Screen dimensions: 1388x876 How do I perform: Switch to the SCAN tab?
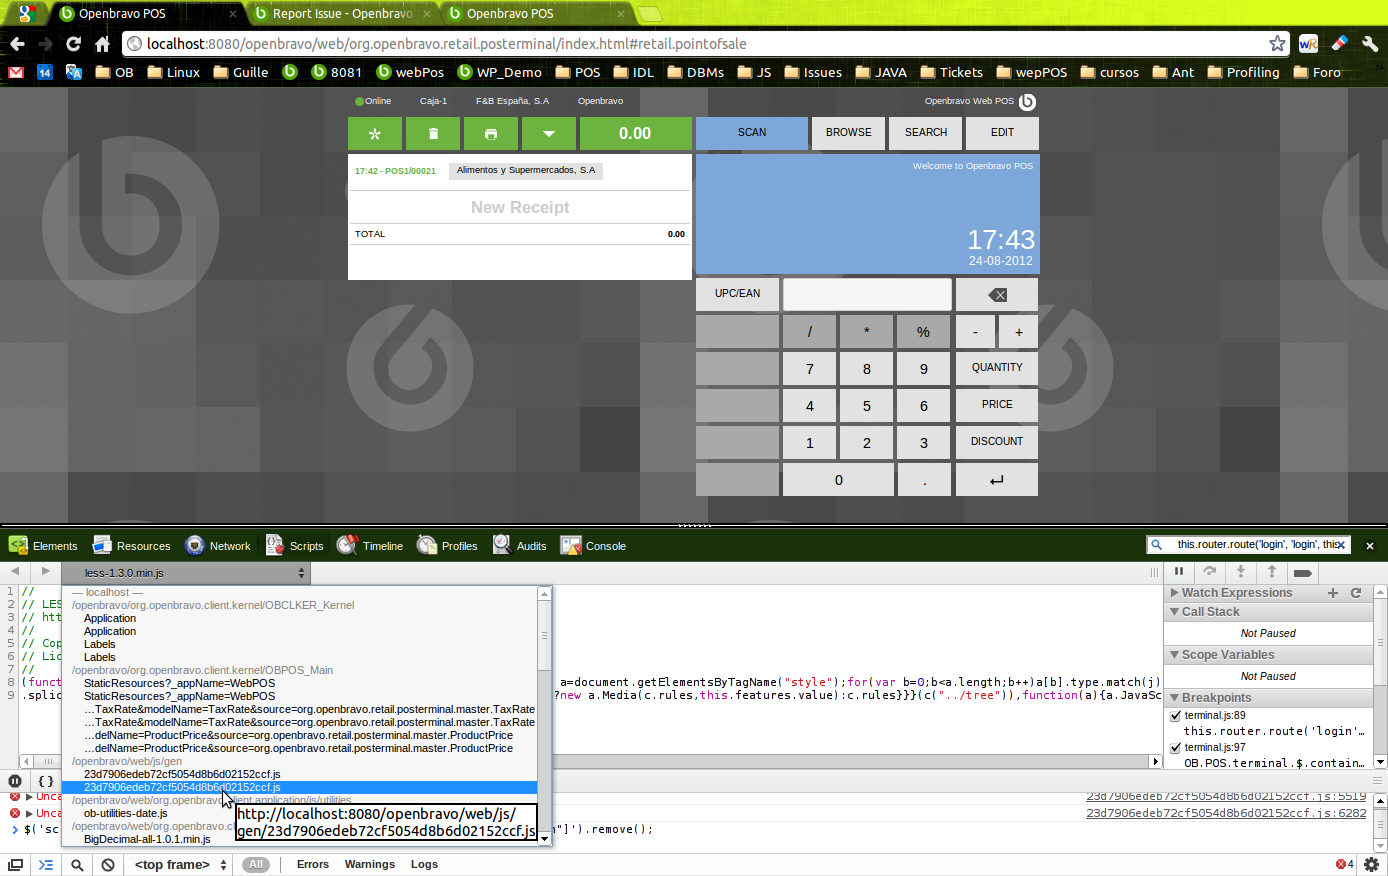coord(752,133)
